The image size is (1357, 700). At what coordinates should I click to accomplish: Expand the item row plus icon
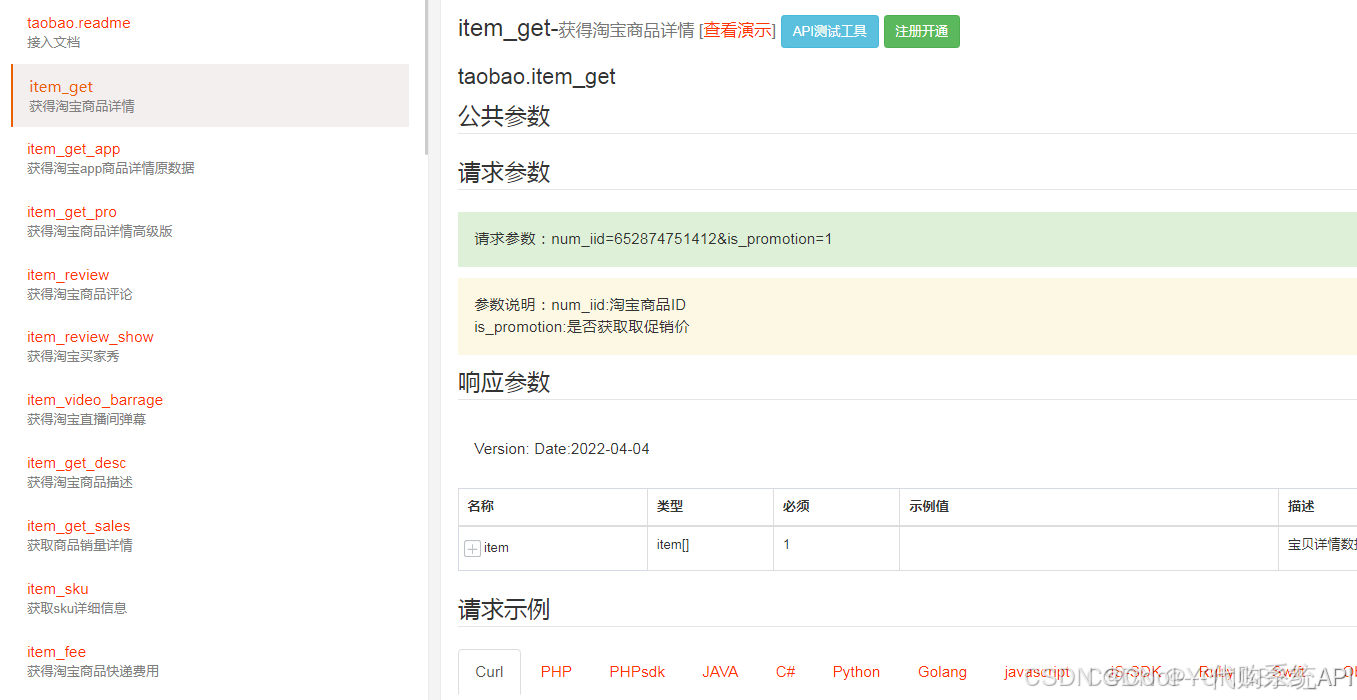pyautogui.click(x=473, y=548)
